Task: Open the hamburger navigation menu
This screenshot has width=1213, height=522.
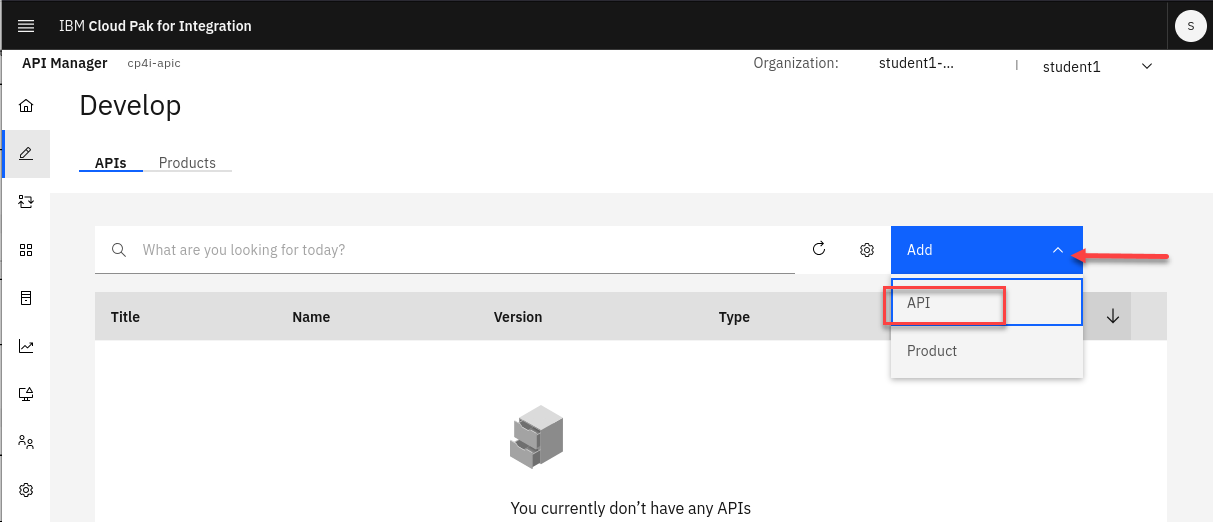Action: (26, 26)
